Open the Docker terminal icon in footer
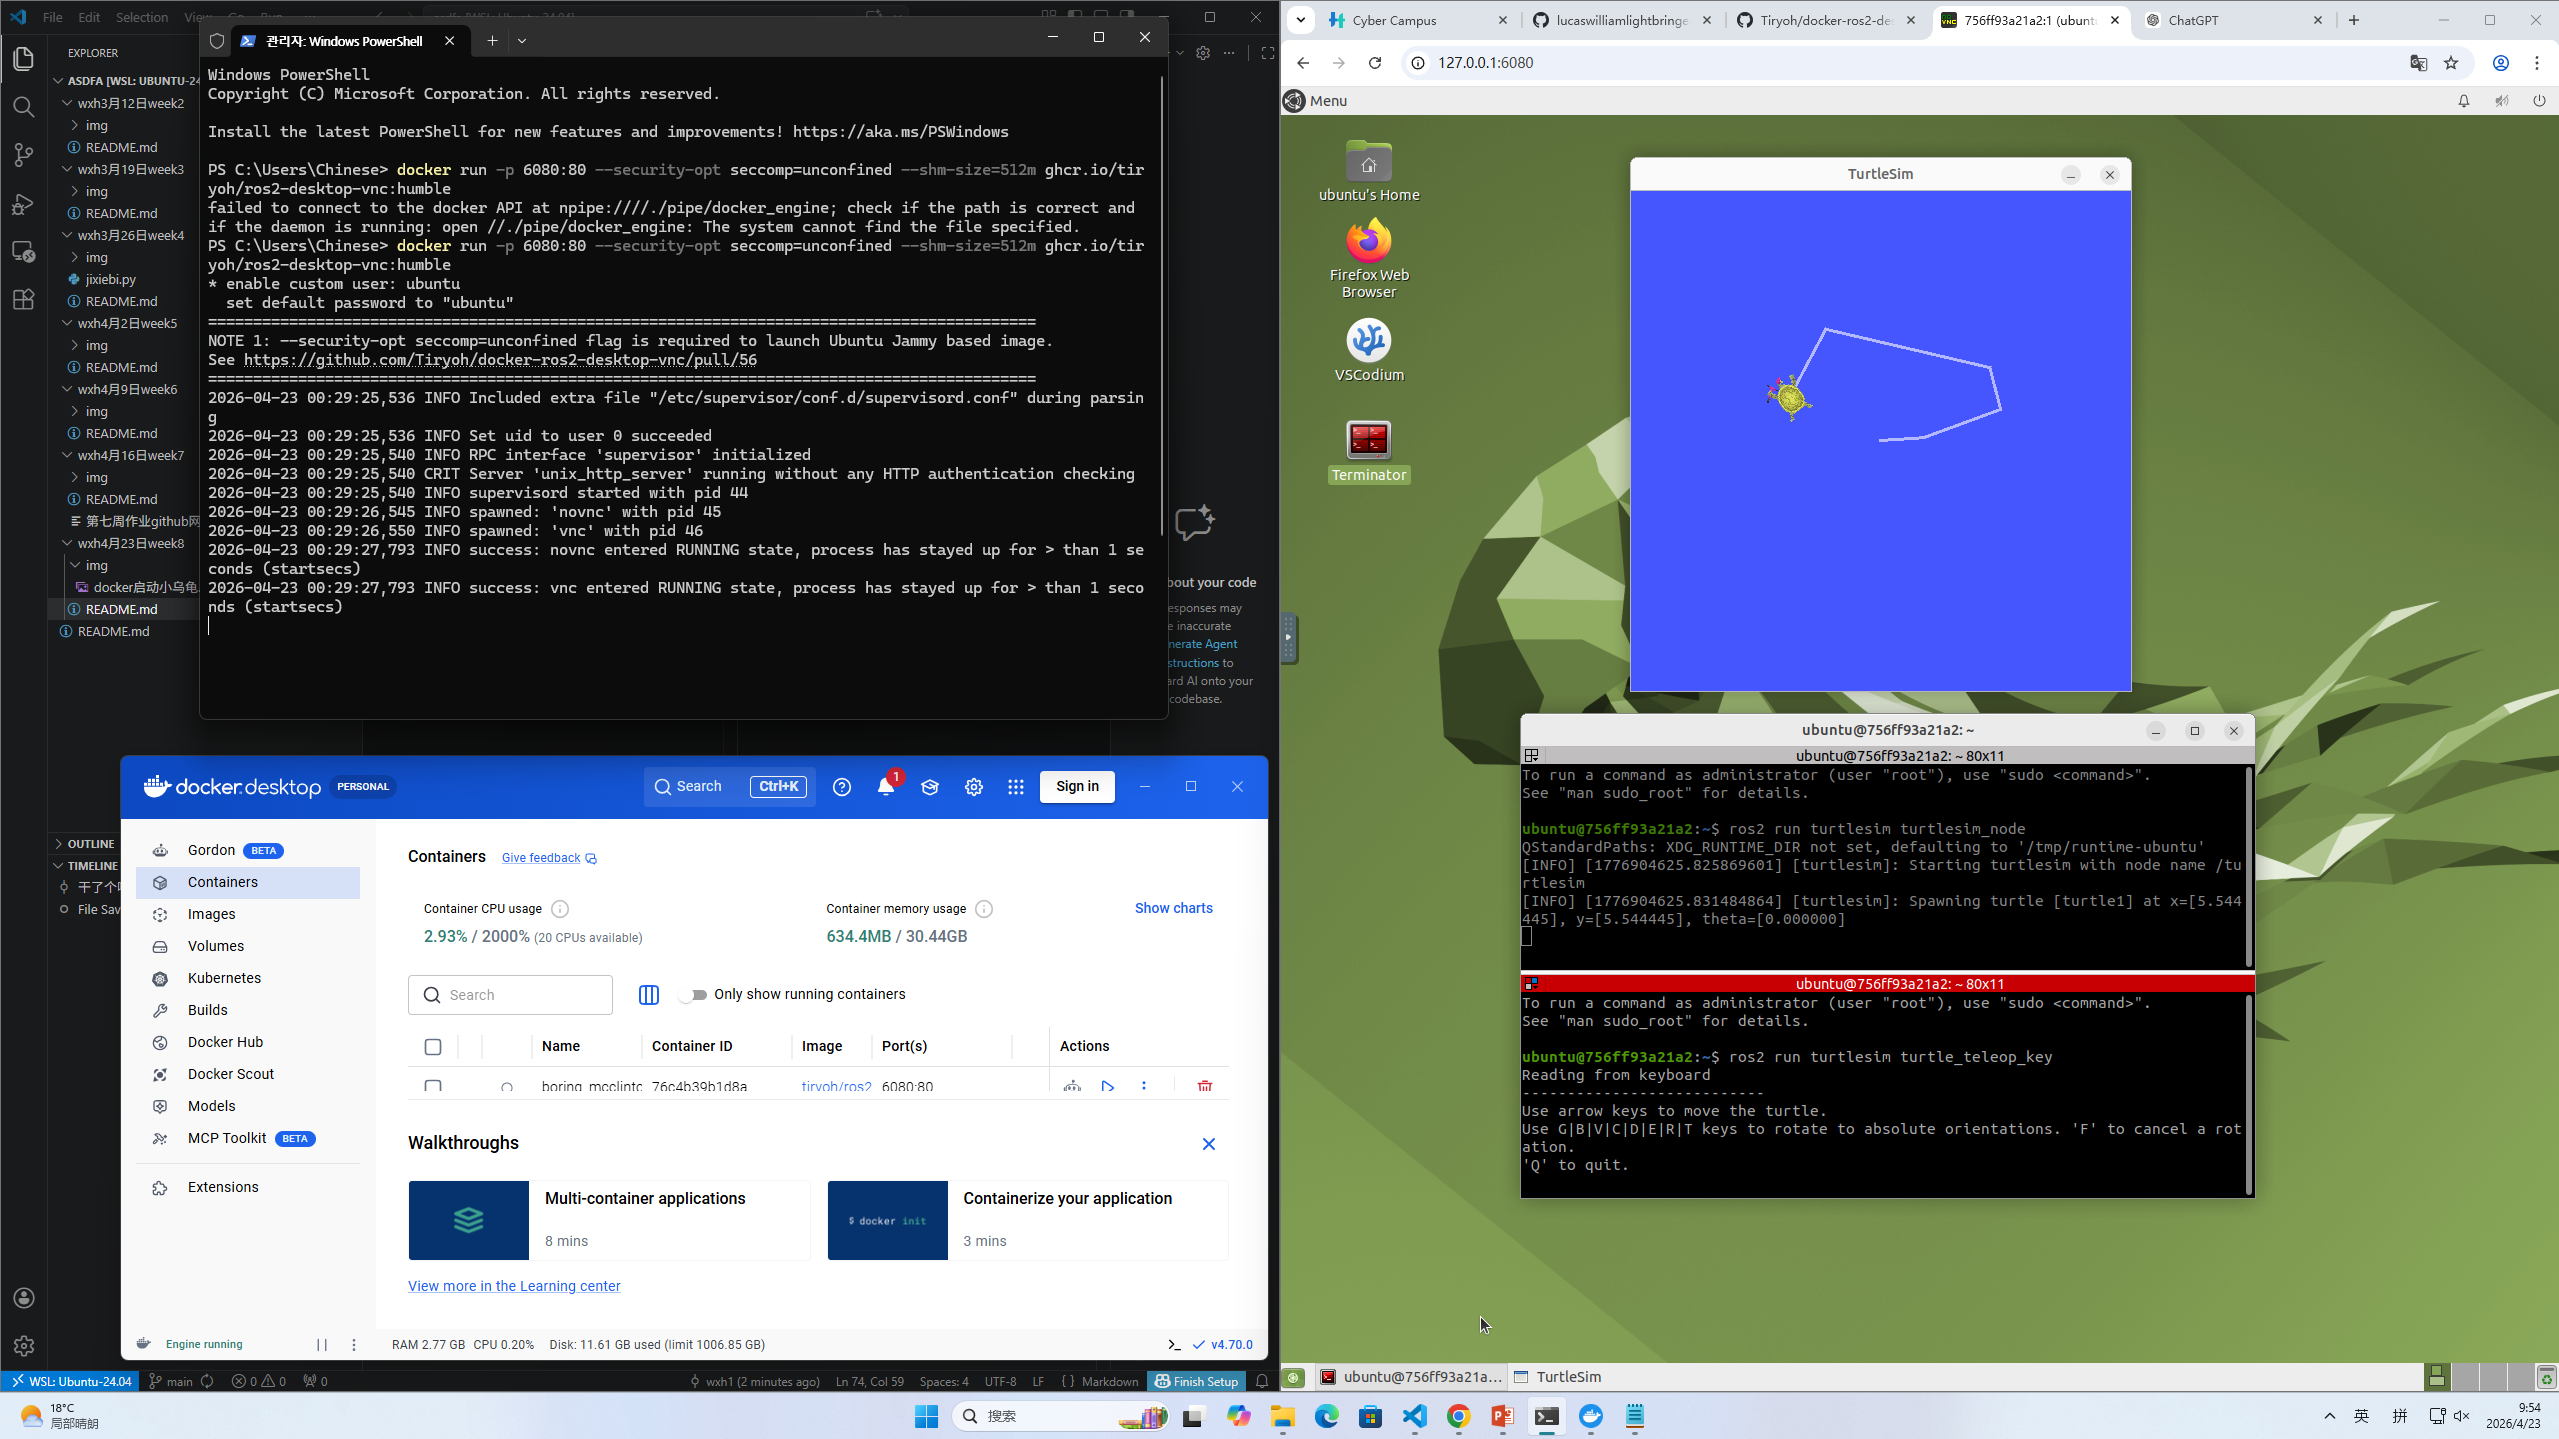 pyautogui.click(x=1174, y=1345)
